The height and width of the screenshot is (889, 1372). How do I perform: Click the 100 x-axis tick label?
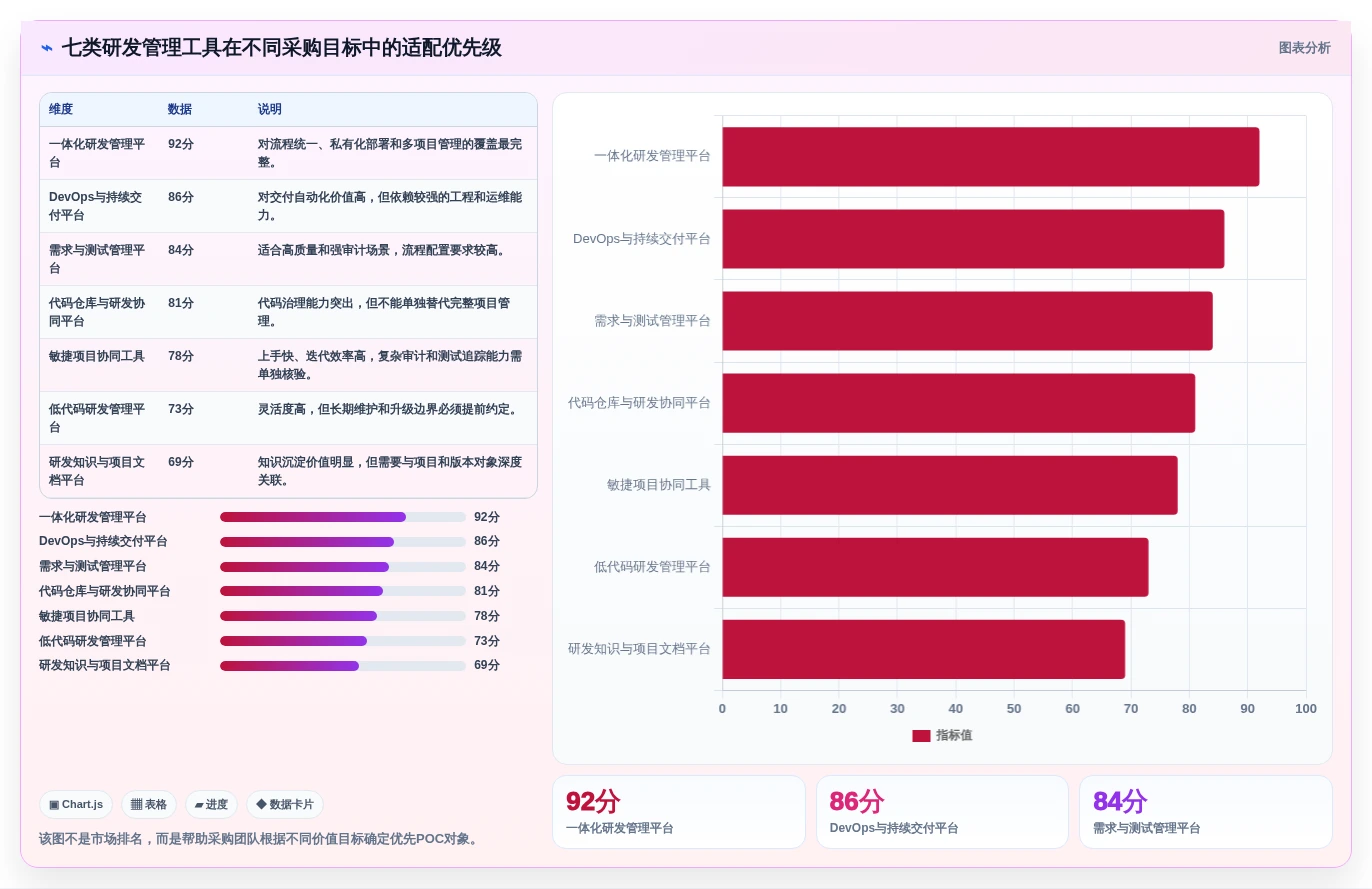(1306, 709)
